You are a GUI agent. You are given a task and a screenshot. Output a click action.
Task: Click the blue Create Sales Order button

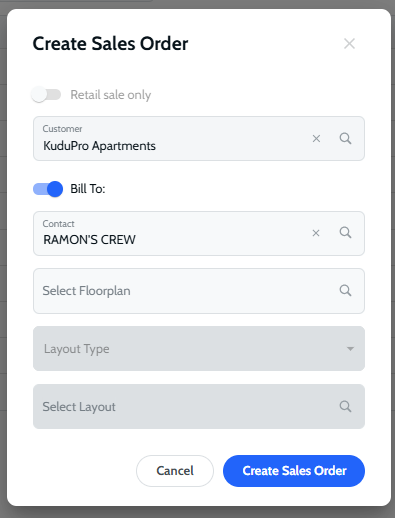[x=294, y=471]
